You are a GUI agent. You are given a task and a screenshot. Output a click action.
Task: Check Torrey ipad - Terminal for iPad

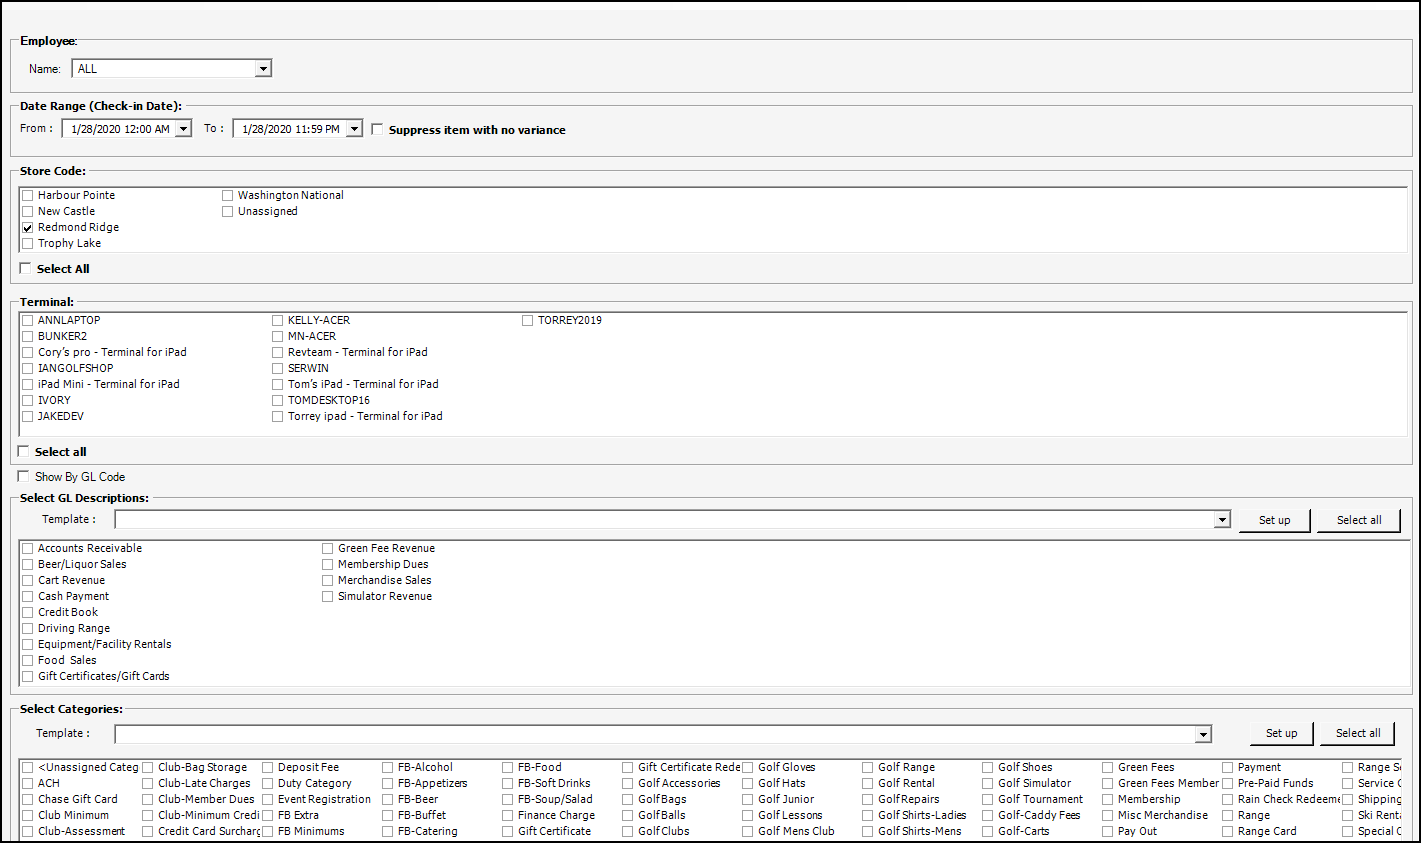(278, 417)
